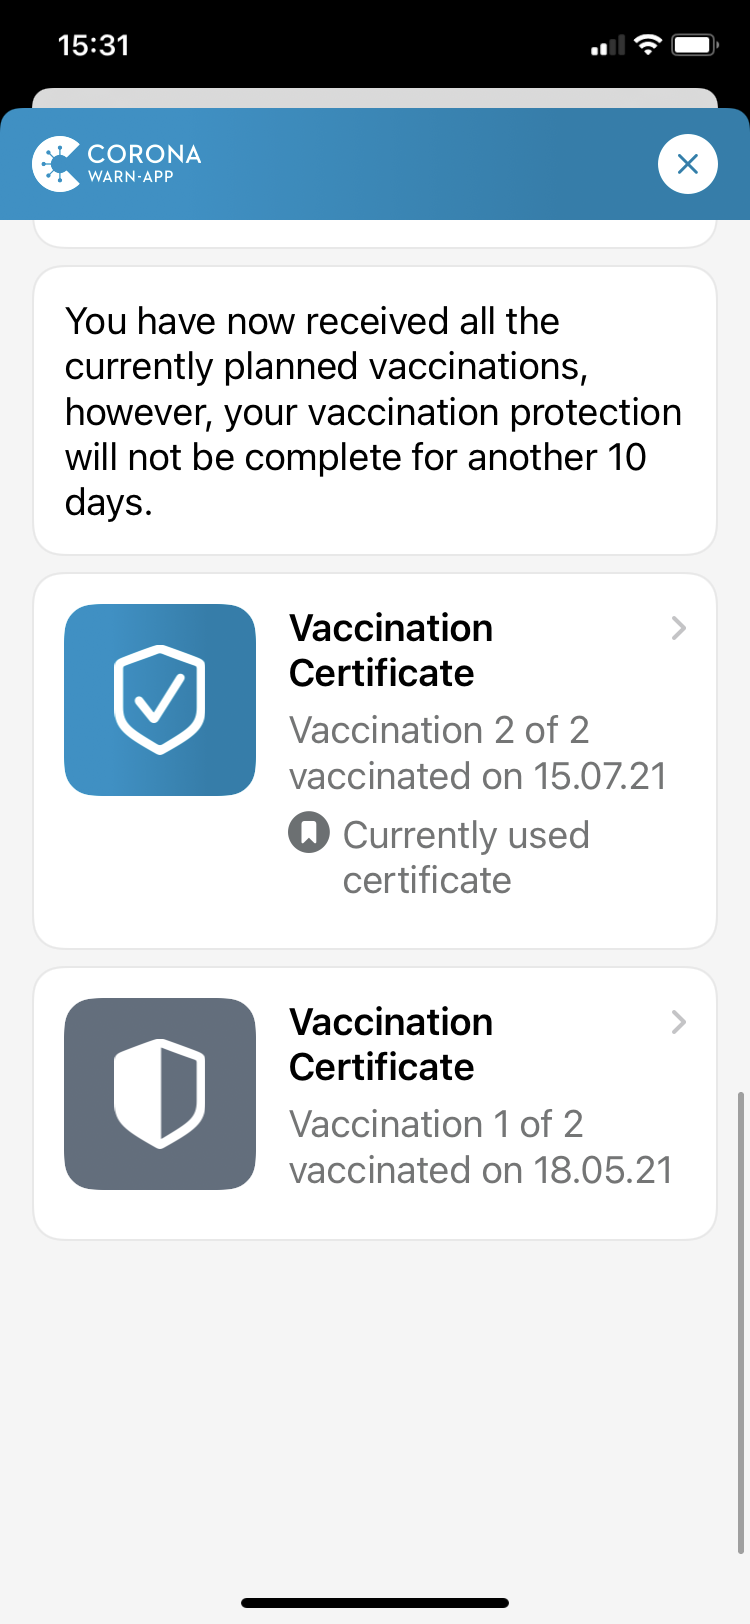Click the vertical scrollbar on right edge
750x1624 pixels.
740,1320
